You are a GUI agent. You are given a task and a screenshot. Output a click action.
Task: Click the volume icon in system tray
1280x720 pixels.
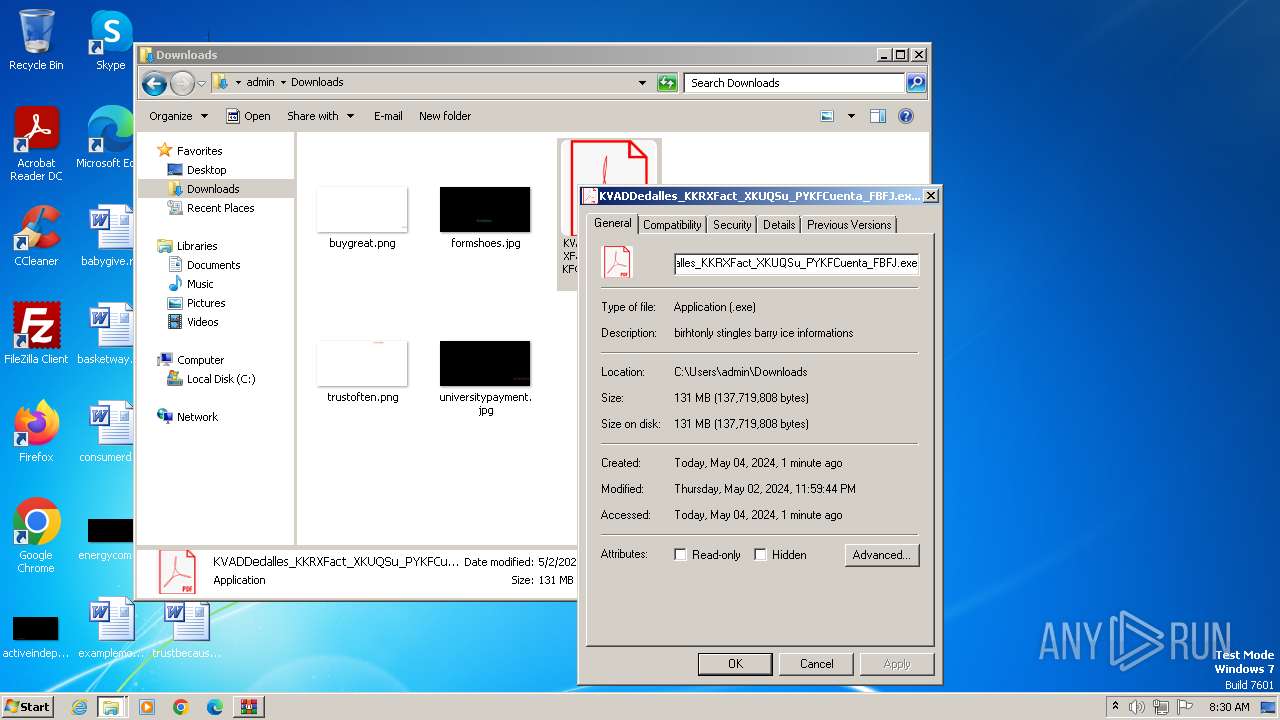click(x=1137, y=707)
